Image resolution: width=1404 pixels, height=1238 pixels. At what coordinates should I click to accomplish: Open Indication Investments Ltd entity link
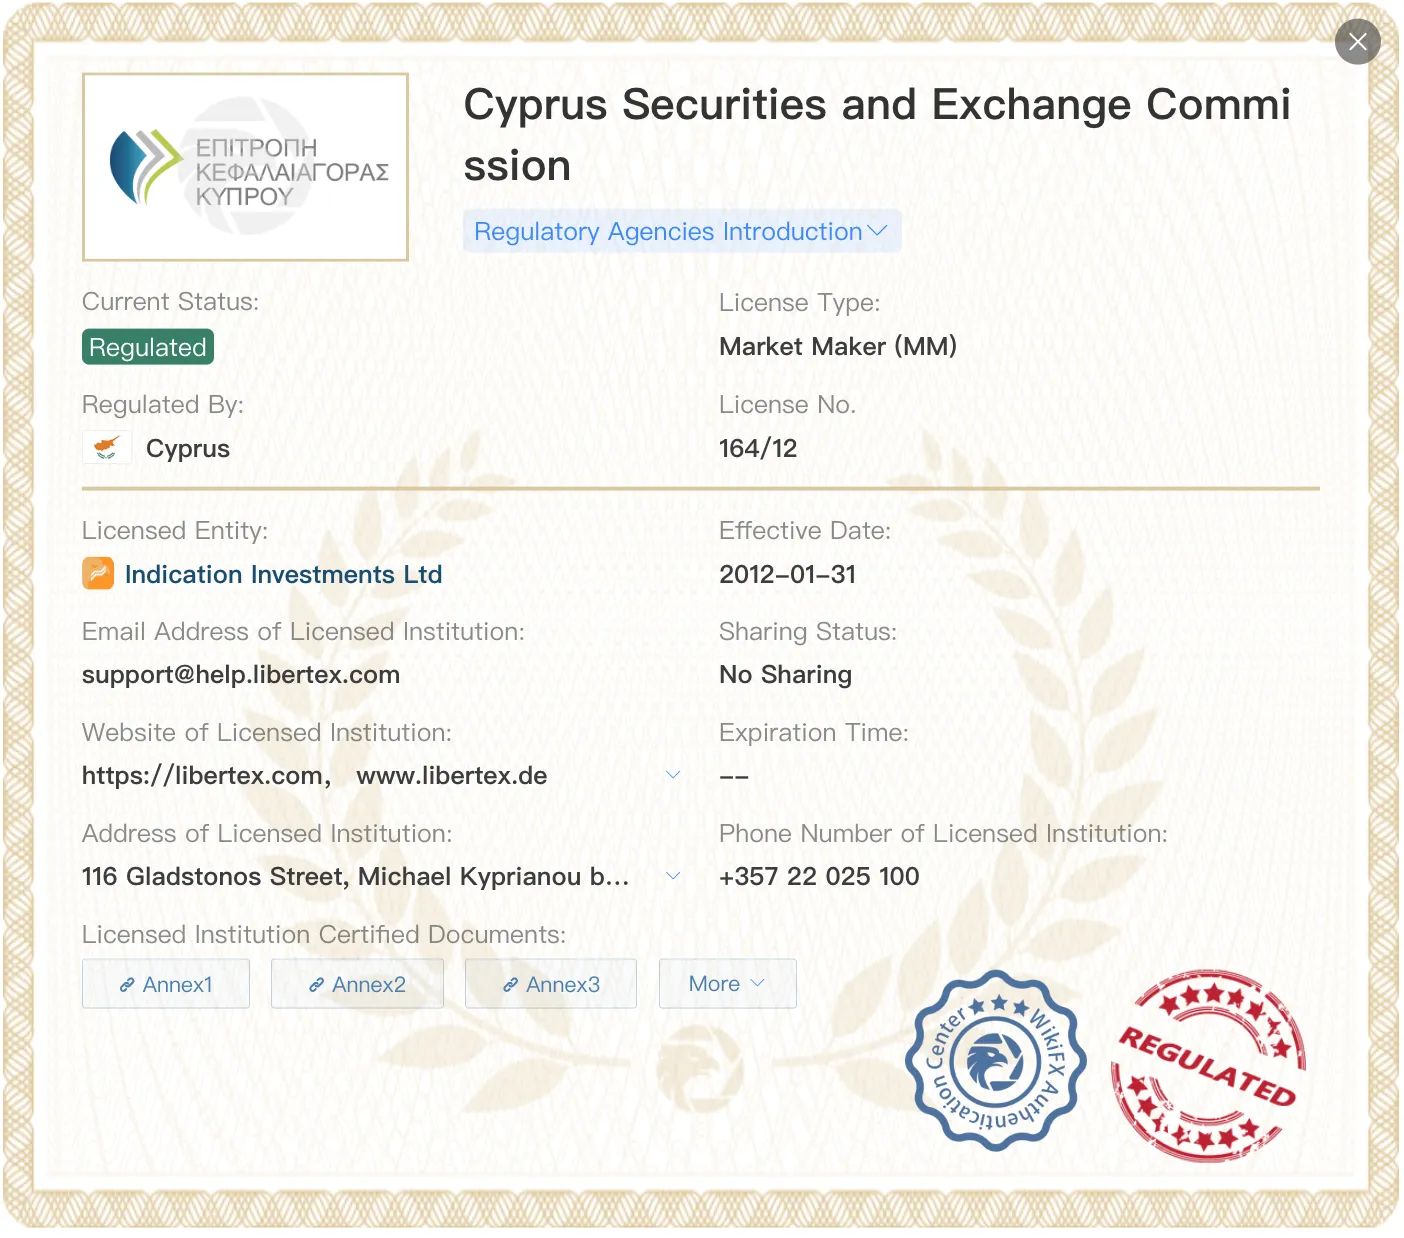point(283,575)
